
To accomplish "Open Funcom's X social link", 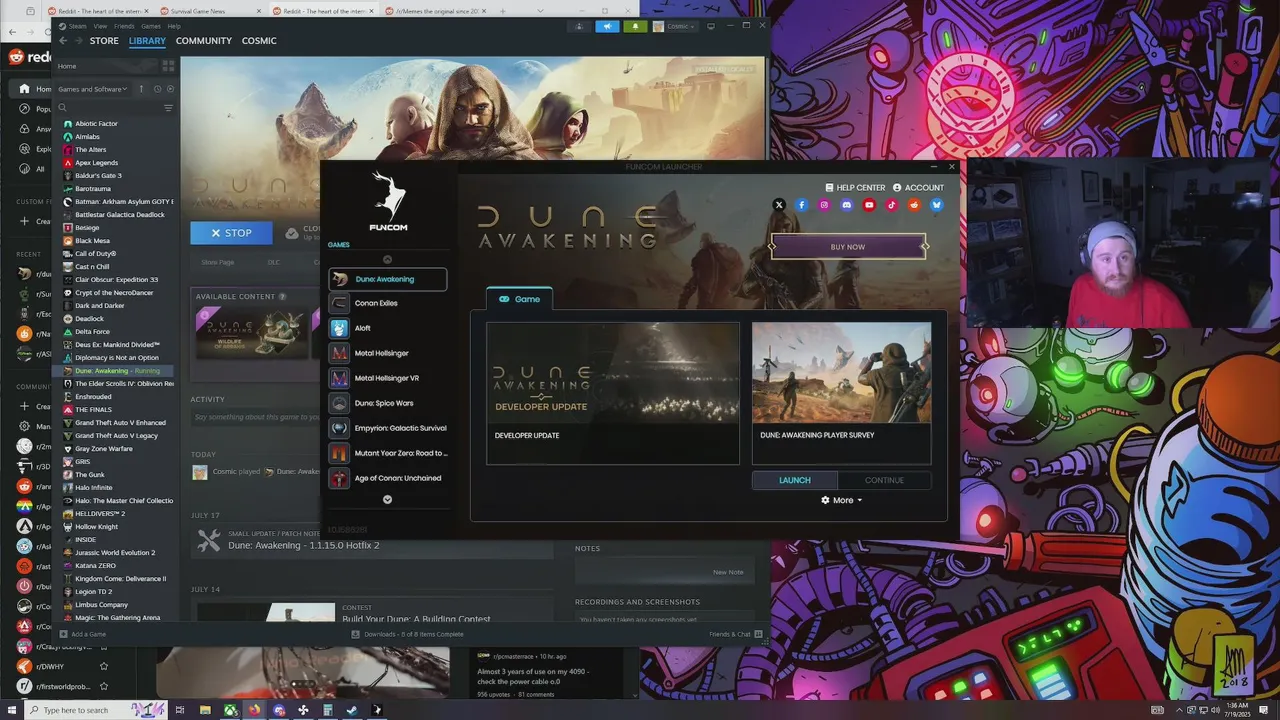I will [x=779, y=205].
